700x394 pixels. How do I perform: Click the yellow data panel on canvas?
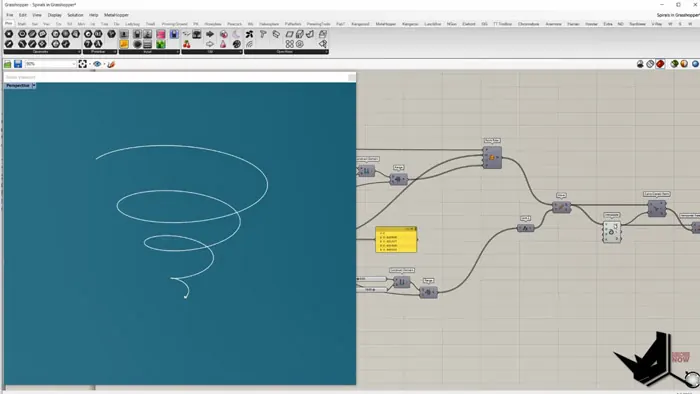click(396, 240)
